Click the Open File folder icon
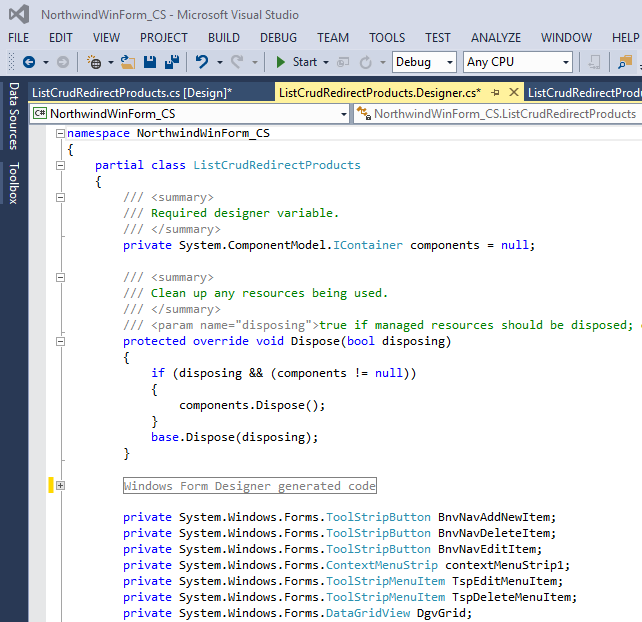 point(128,62)
